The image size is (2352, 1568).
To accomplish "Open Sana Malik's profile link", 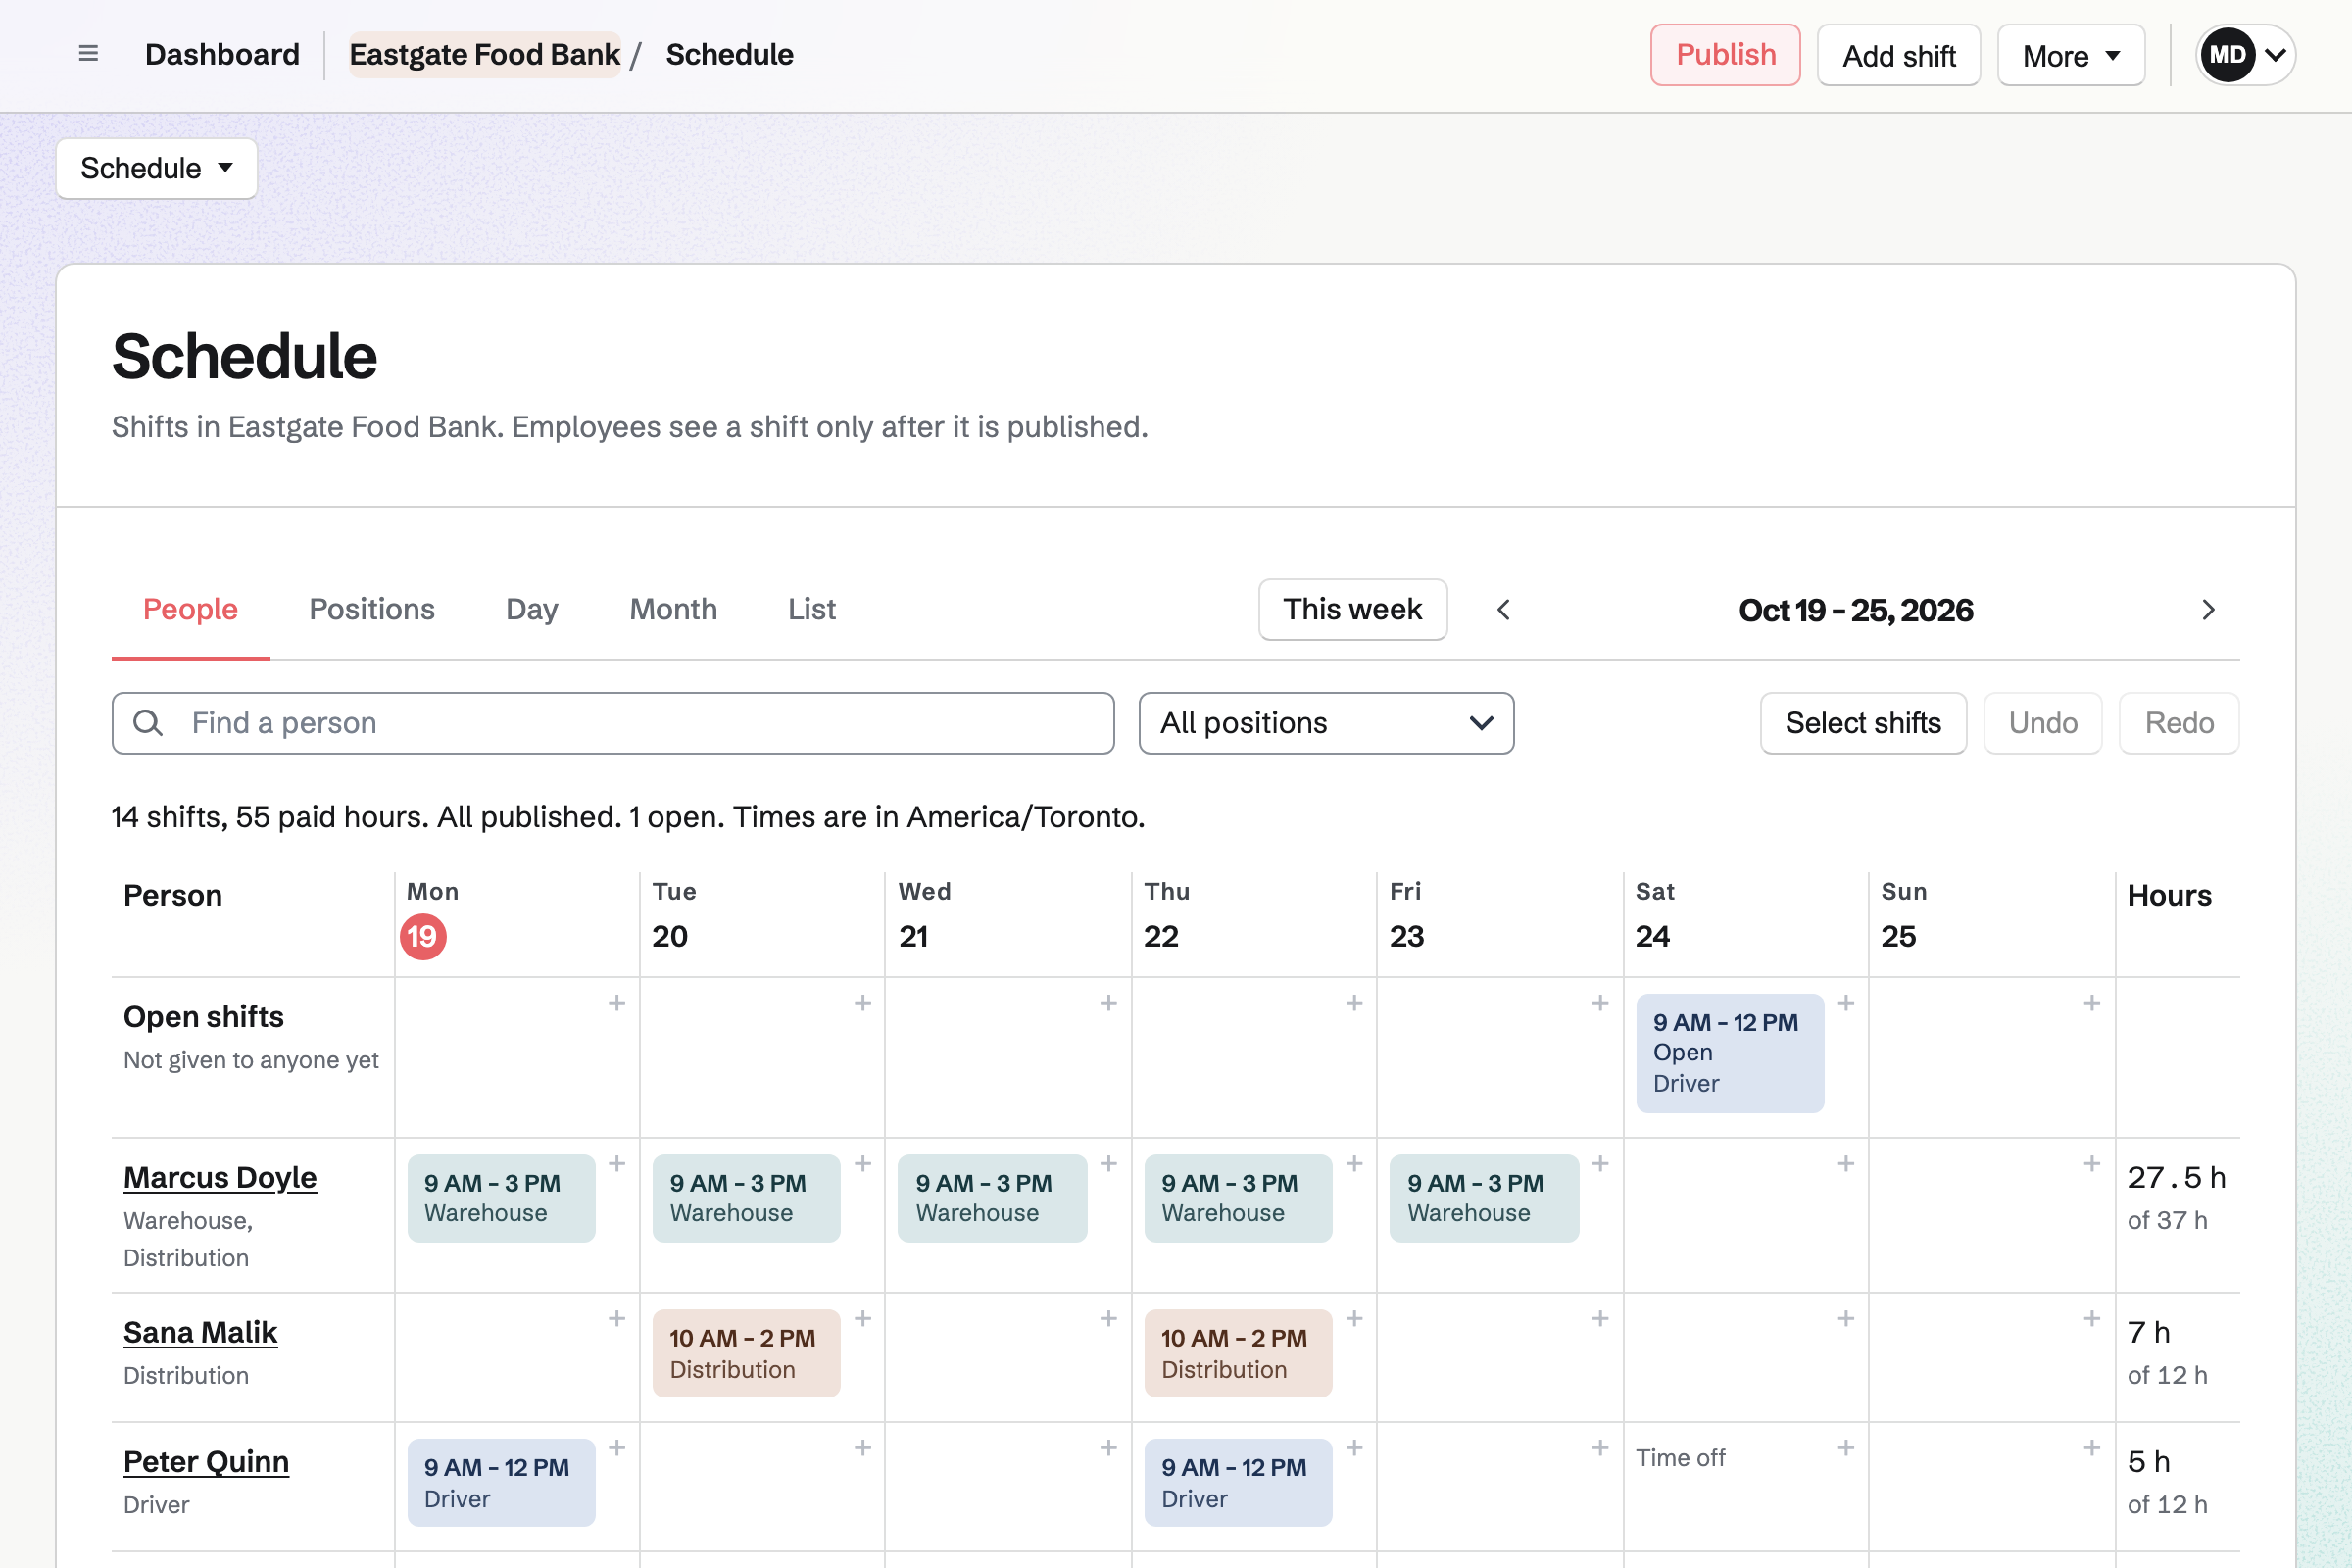I will click(x=200, y=1332).
